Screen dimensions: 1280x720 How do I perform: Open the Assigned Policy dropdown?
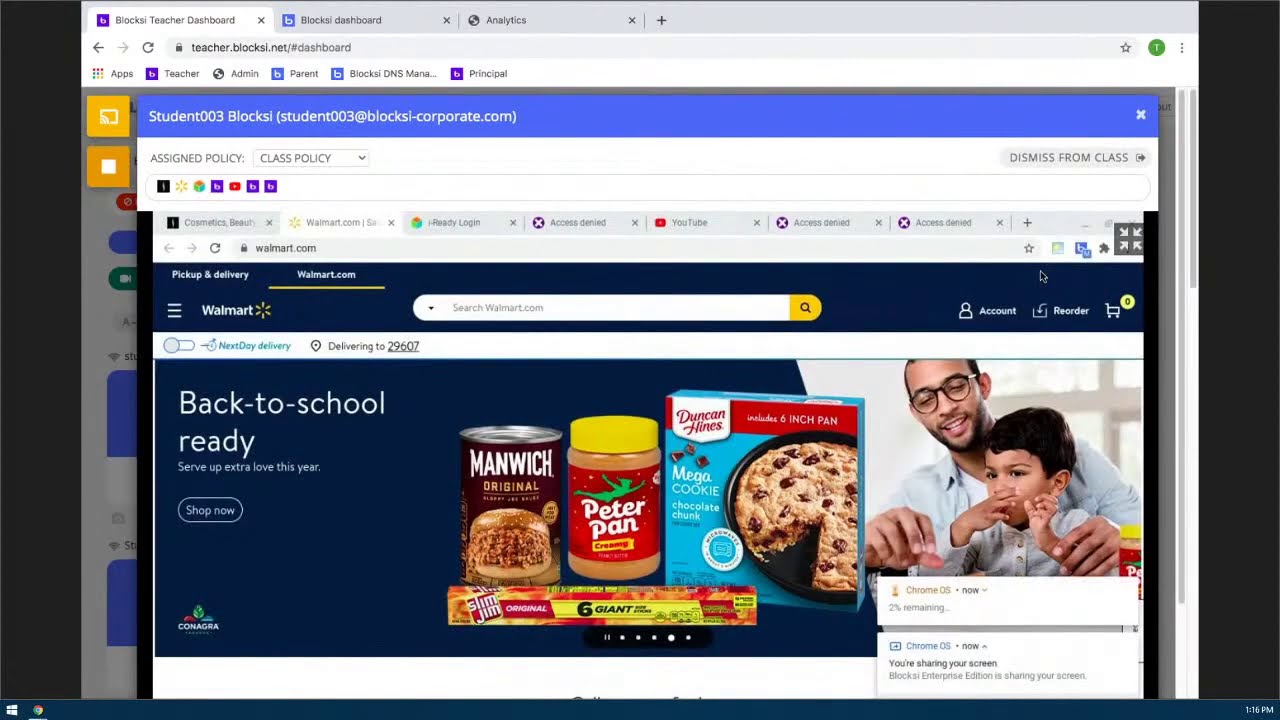point(311,158)
